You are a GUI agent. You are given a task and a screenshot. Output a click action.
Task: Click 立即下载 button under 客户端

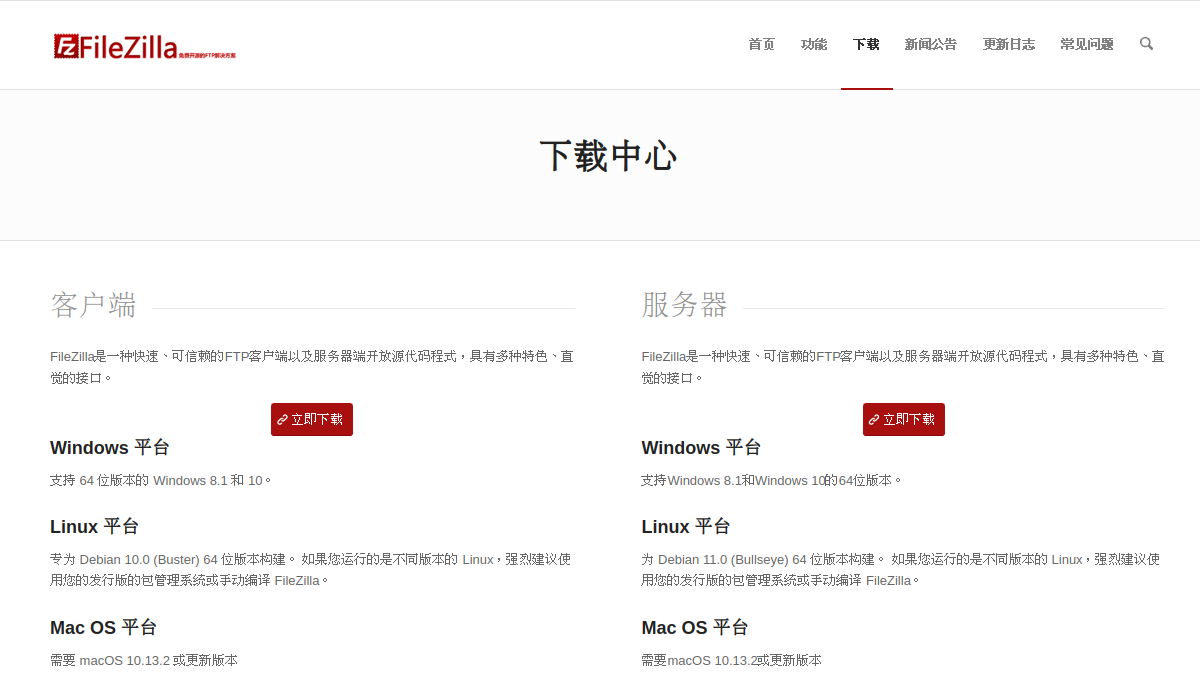pos(312,419)
